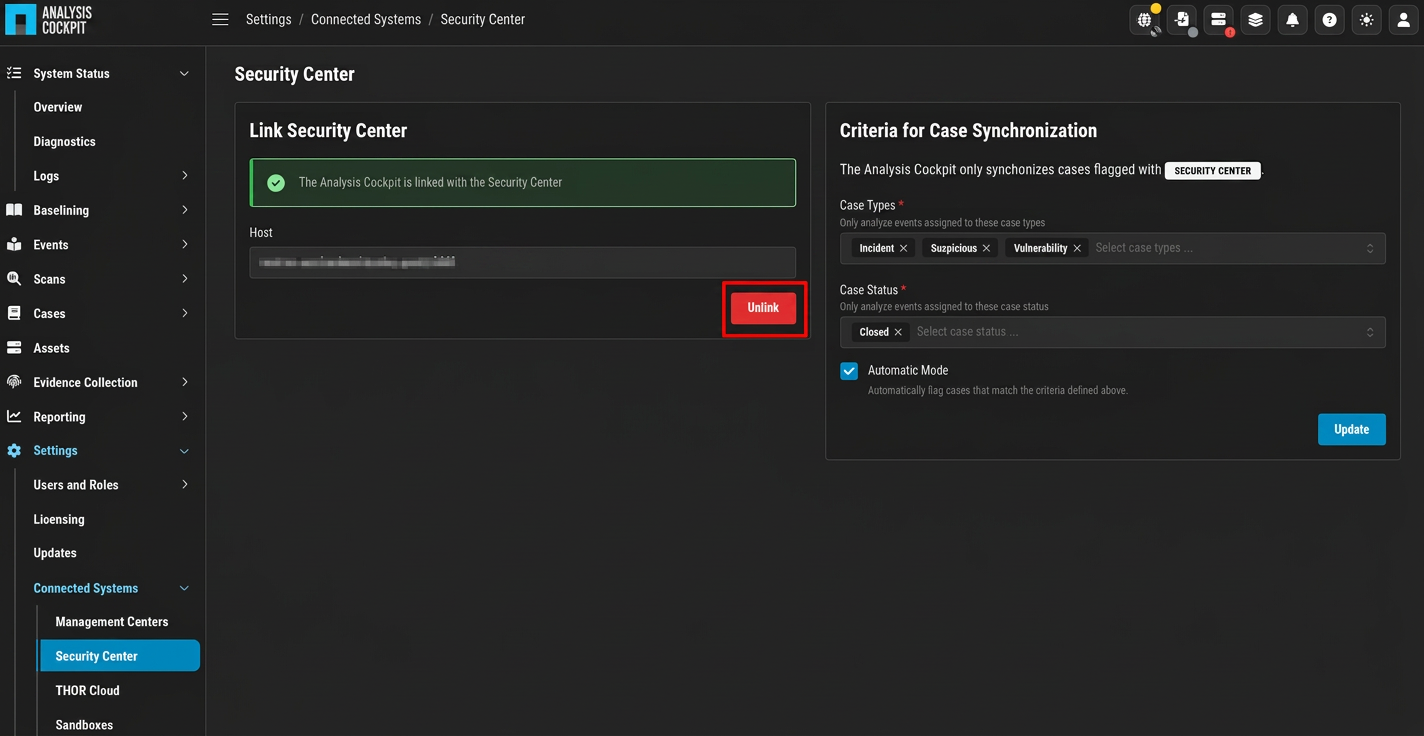Click the Scans magnifier icon
This screenshot has width=1424, height=736.
pyautogui.click(x=14, y=279)
